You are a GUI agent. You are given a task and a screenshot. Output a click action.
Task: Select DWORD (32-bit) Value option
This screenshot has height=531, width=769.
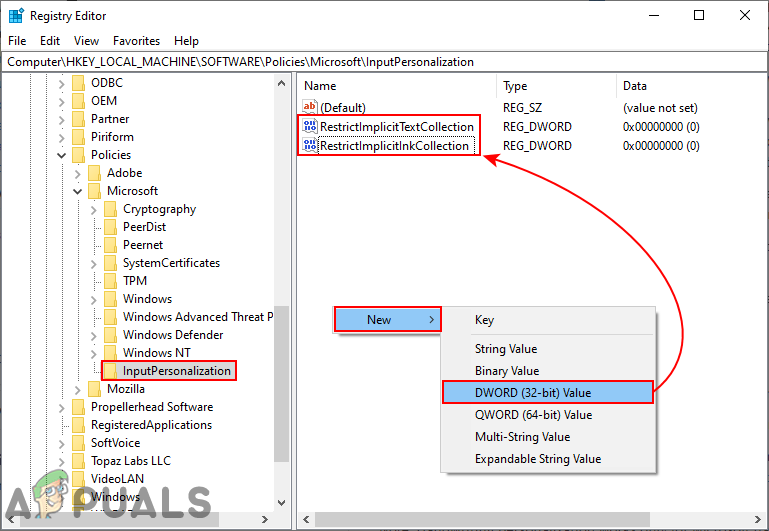click(x=548, y=393)
